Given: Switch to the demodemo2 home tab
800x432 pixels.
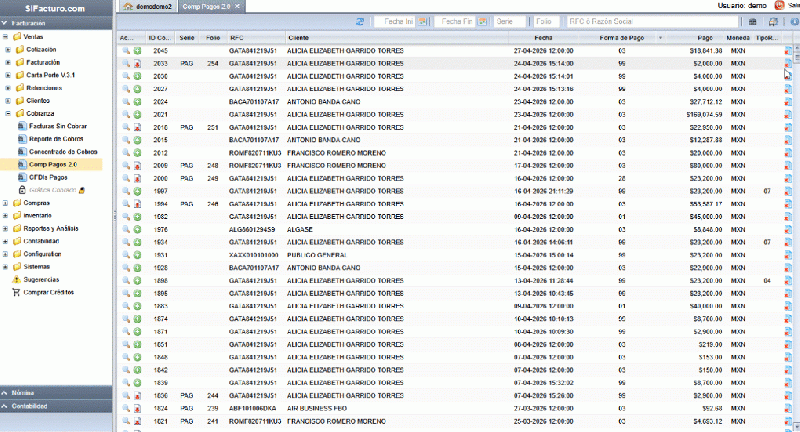Looking at the screenshot, I should (149, 6).
